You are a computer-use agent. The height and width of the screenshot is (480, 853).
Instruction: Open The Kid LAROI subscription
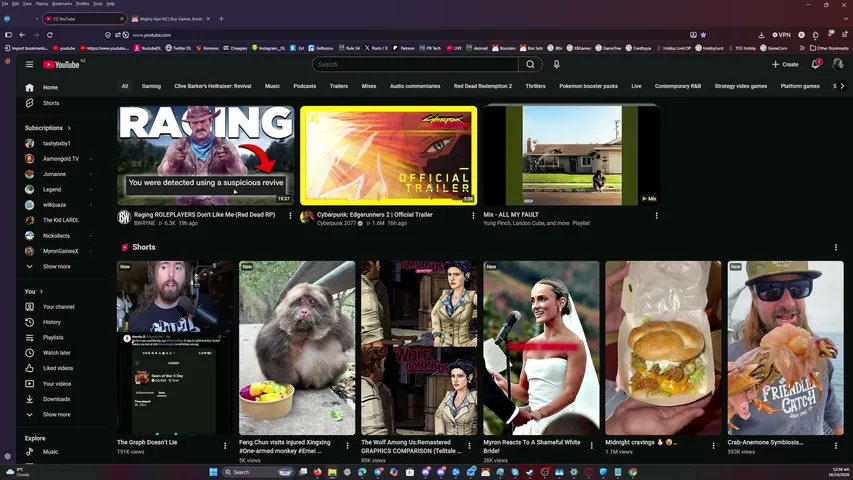(60, 220)
